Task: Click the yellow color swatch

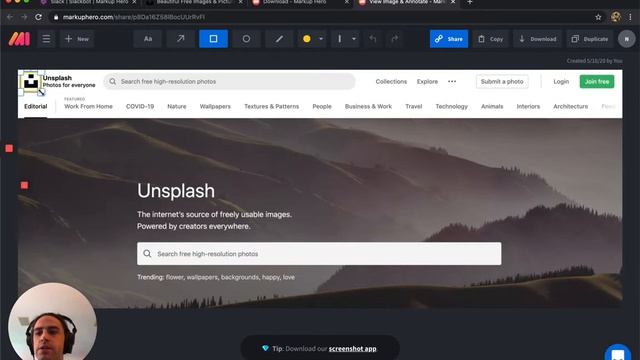Action: [307, 39]
